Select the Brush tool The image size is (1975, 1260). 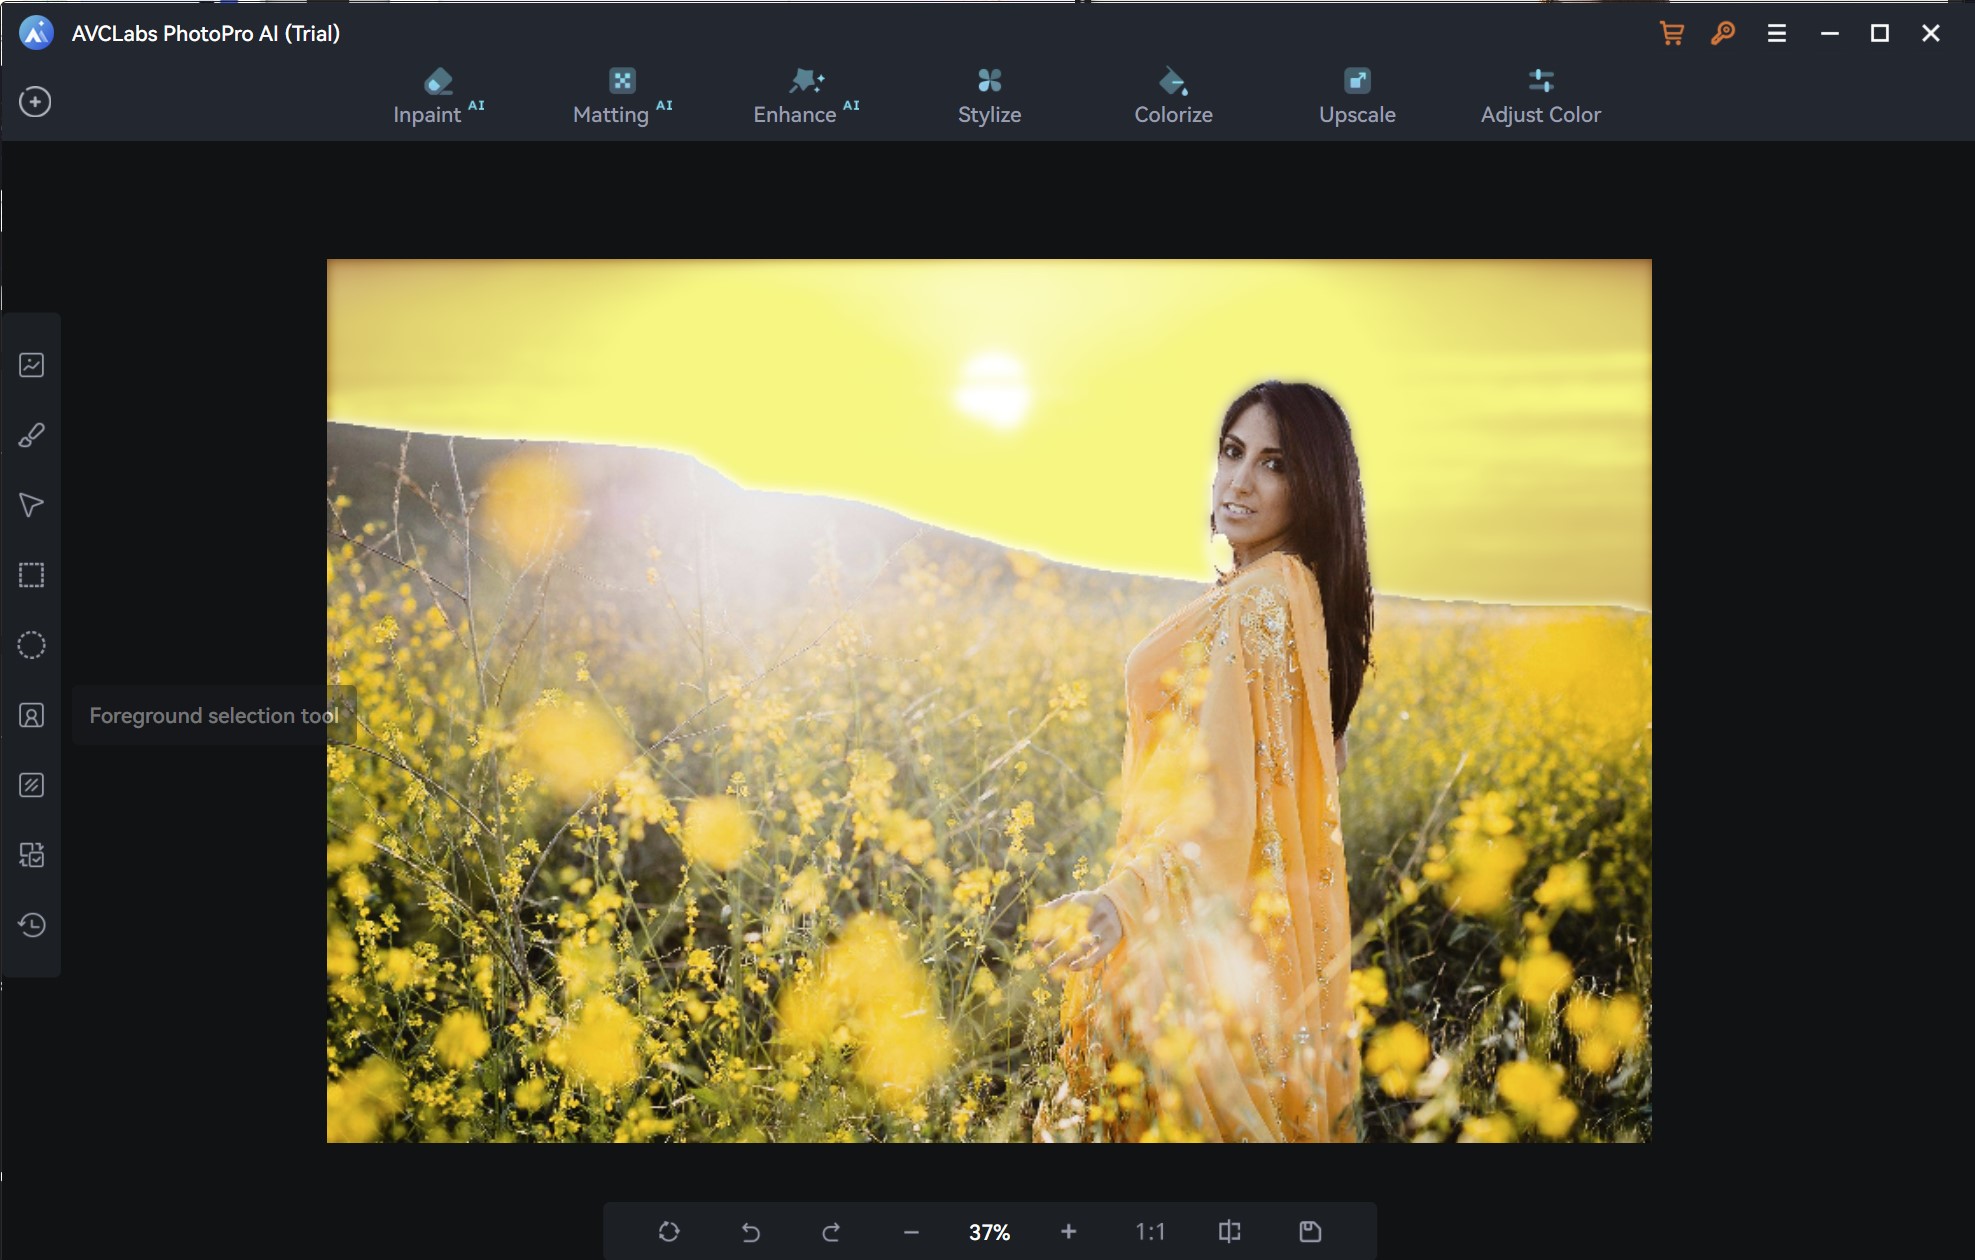32,433
